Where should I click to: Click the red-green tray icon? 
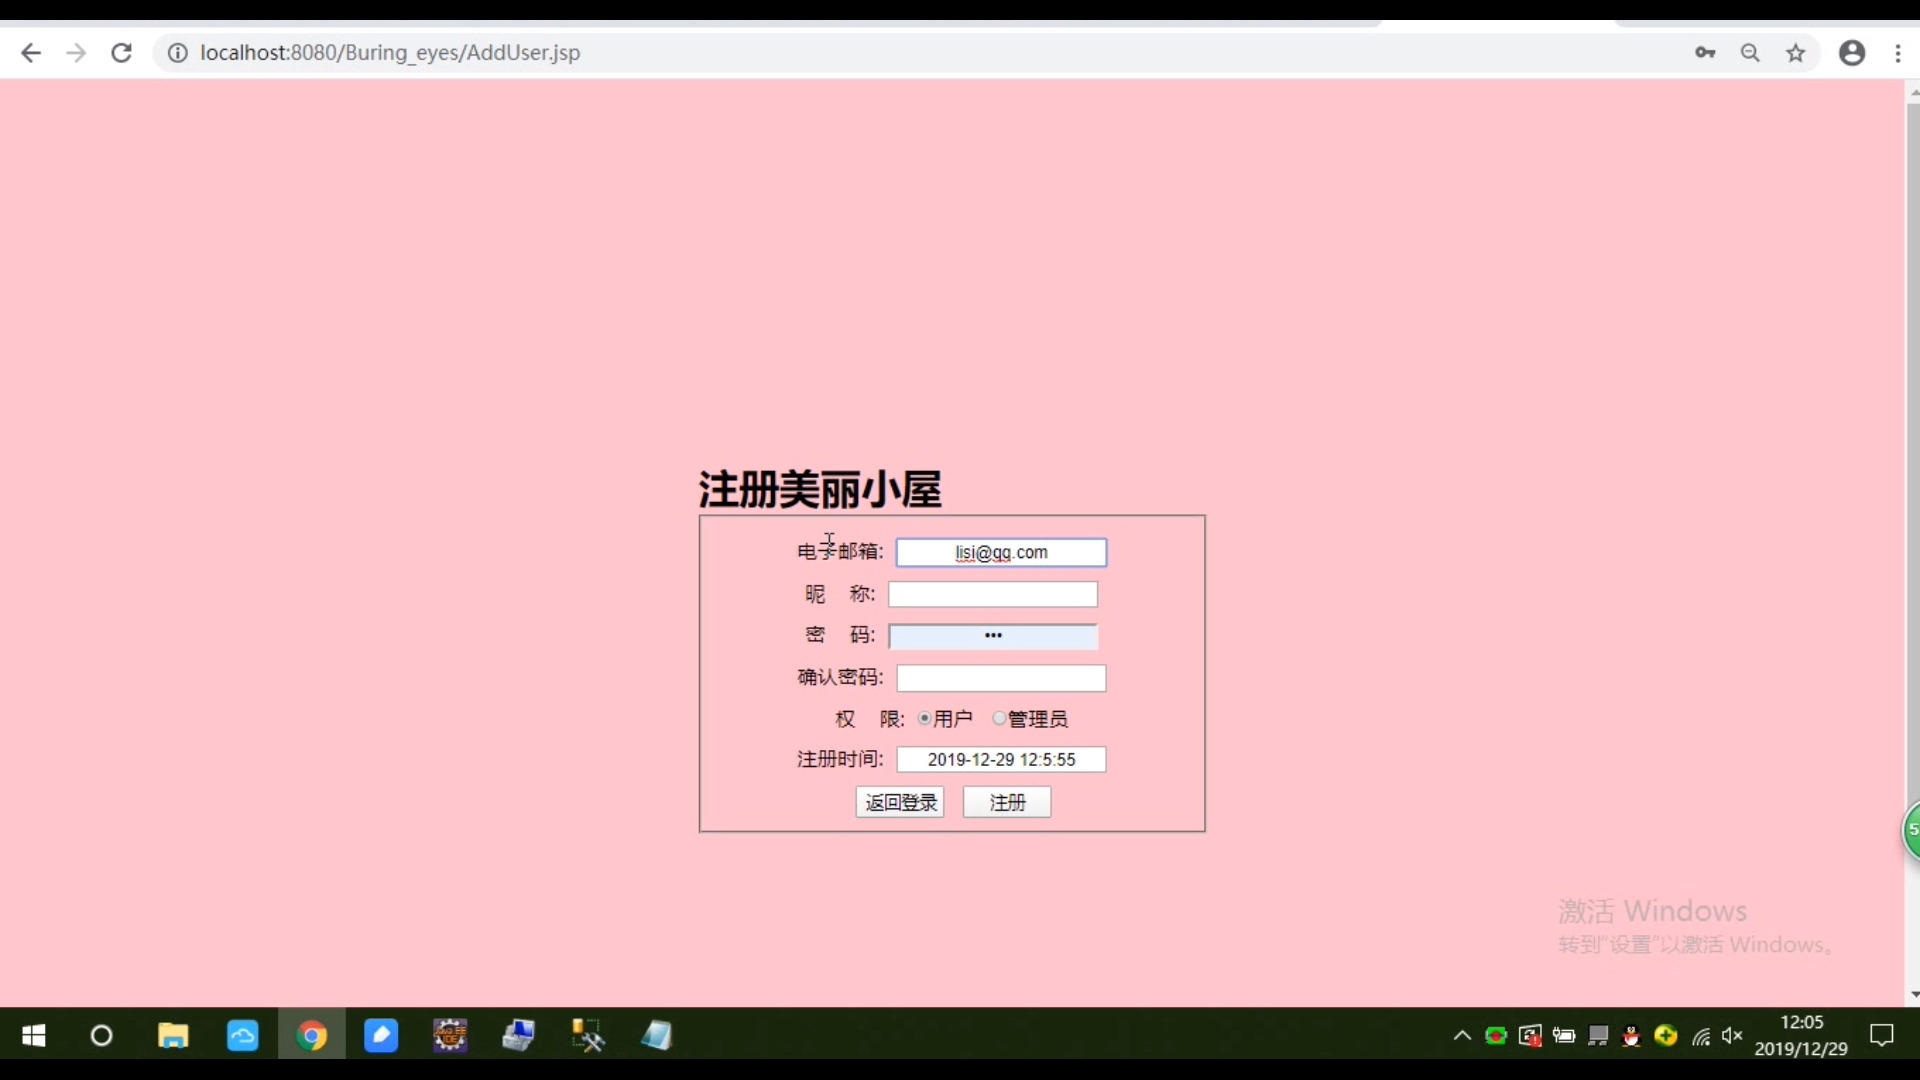(1496, 1036)
